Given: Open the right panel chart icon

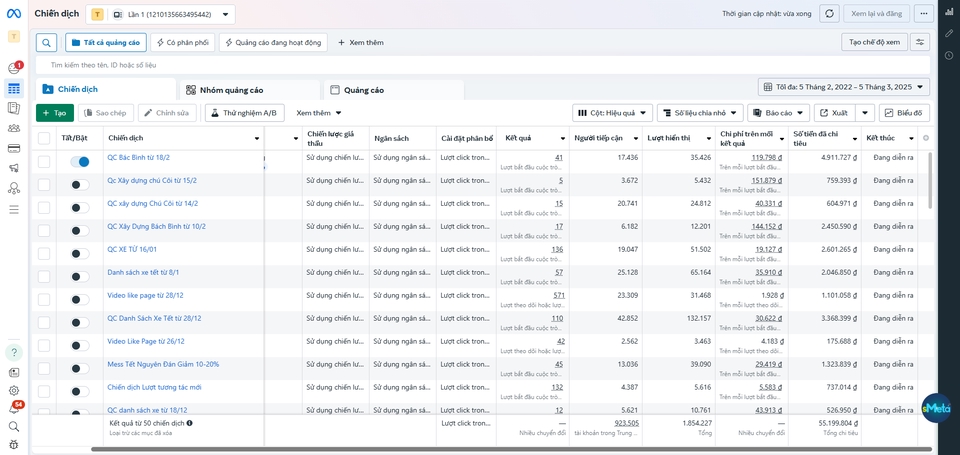Looking at the screenshot, I should tap(949, 12).
